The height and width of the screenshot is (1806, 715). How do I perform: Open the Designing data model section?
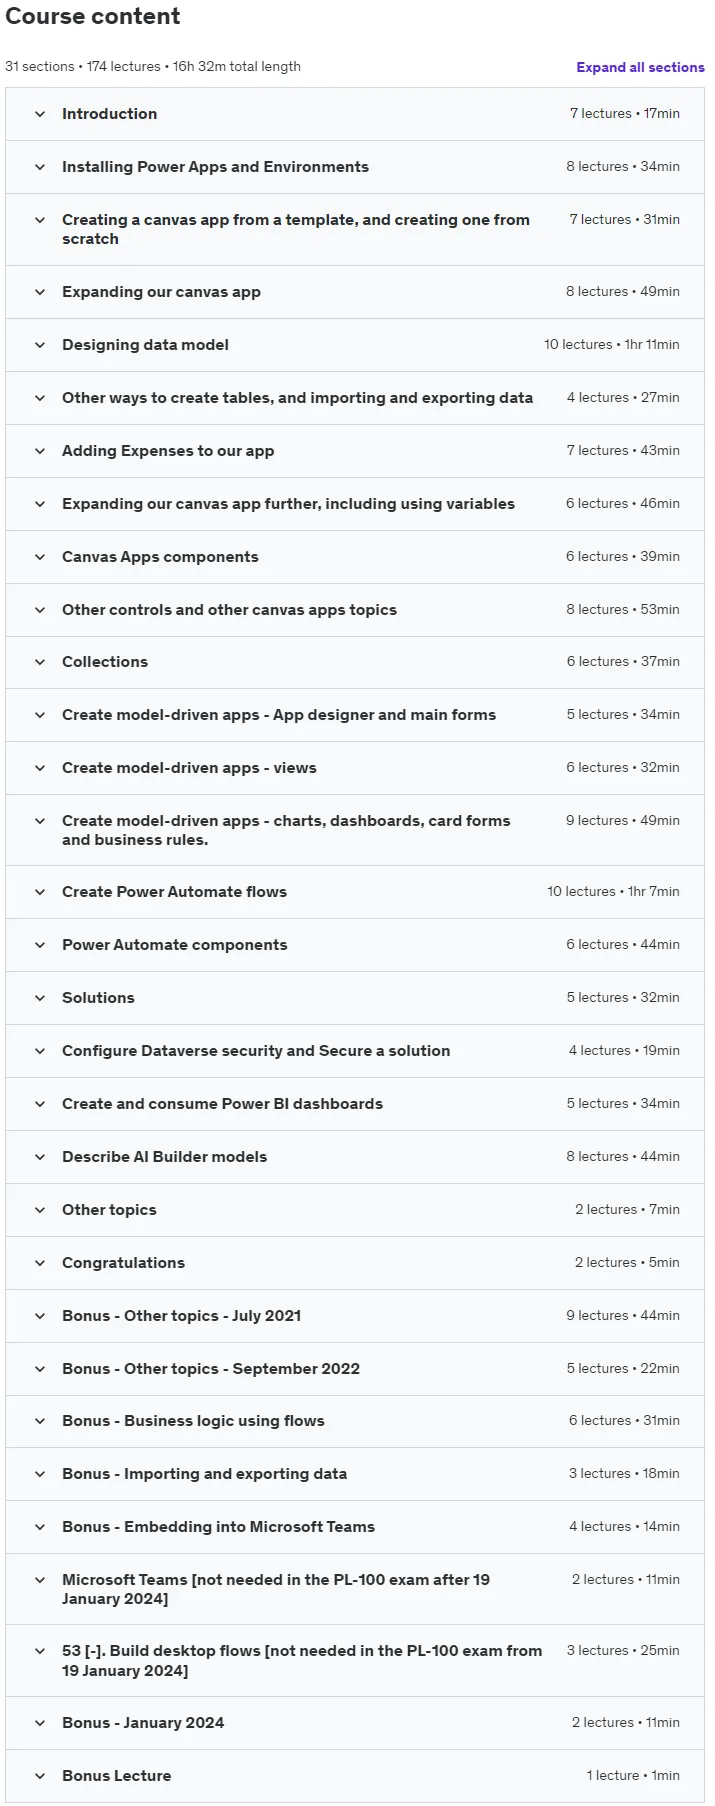click(x=145, y=345)
